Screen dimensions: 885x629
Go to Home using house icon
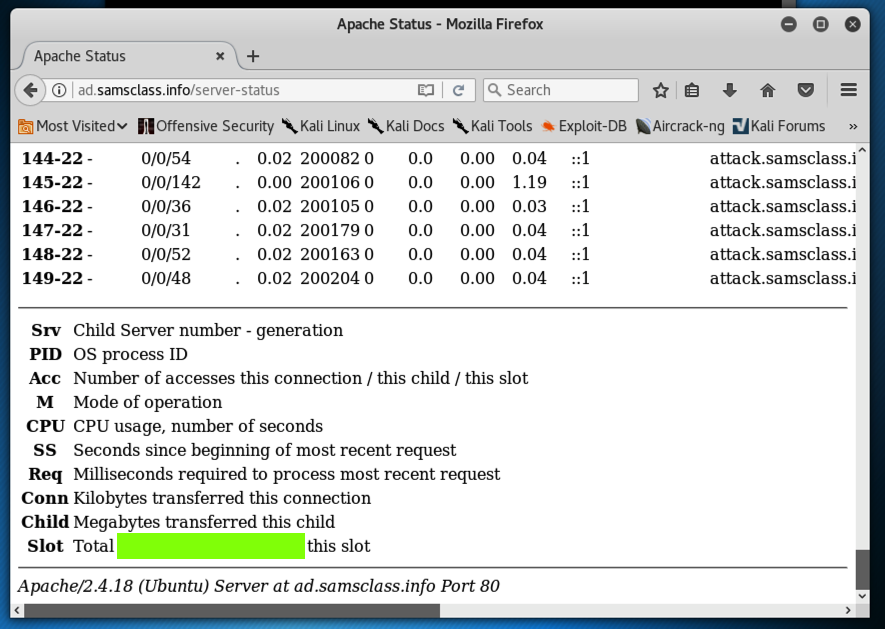click(x=767, y=90)
